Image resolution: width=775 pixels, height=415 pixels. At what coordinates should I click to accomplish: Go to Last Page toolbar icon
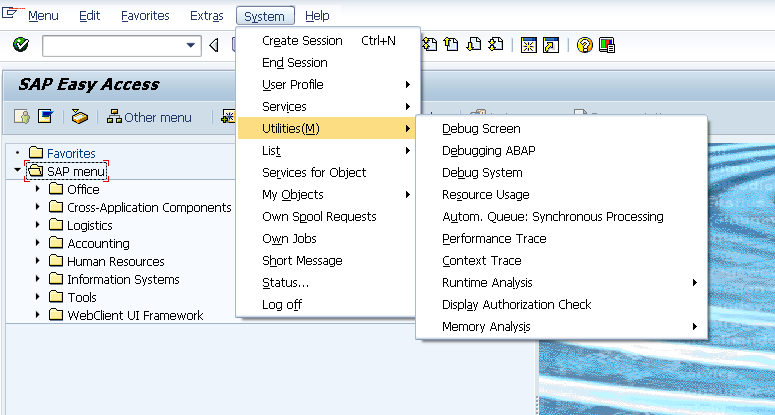coord(496,44)
